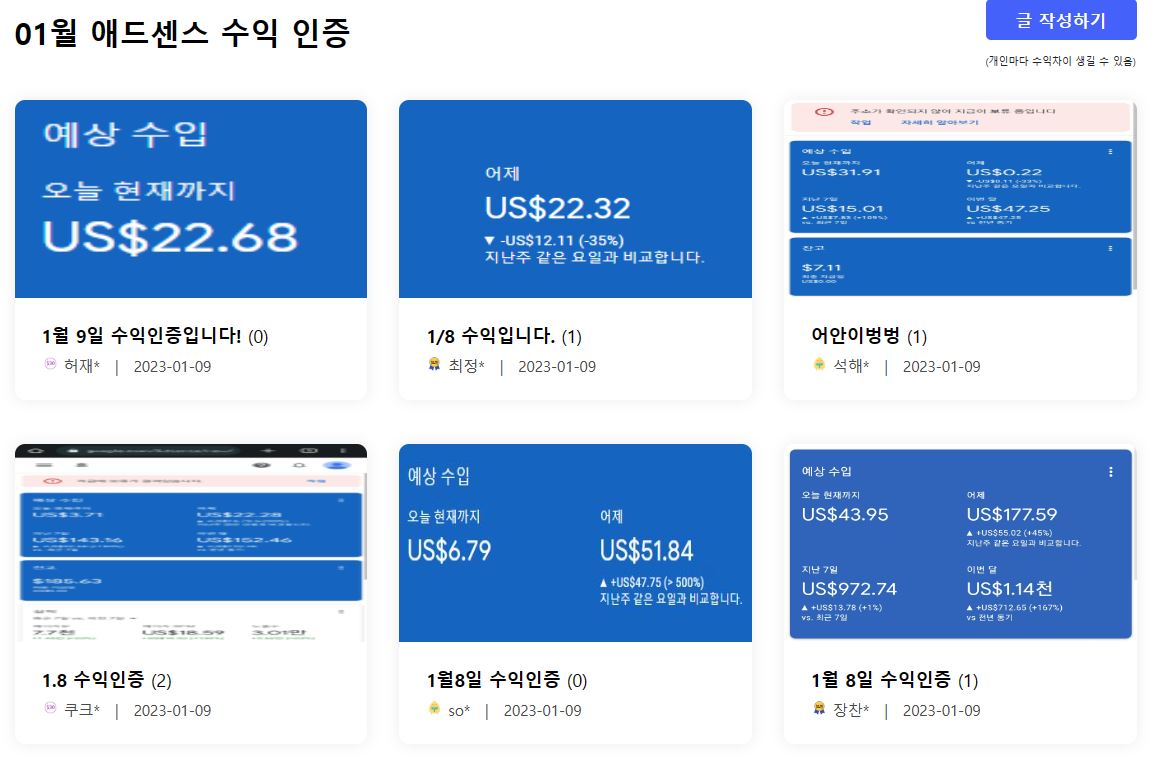Click the 자세히 알아보기 link in the warning notice
This screenshot has width=1164, height=767.
[x=941, y=122]
